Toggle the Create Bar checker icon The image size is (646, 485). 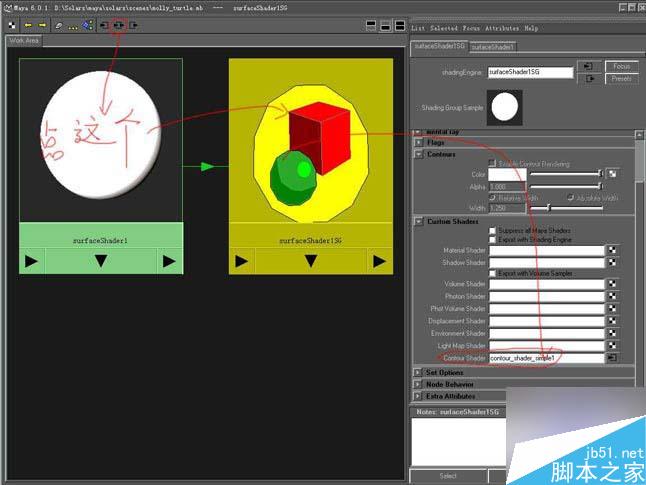(x=12, y=26)
